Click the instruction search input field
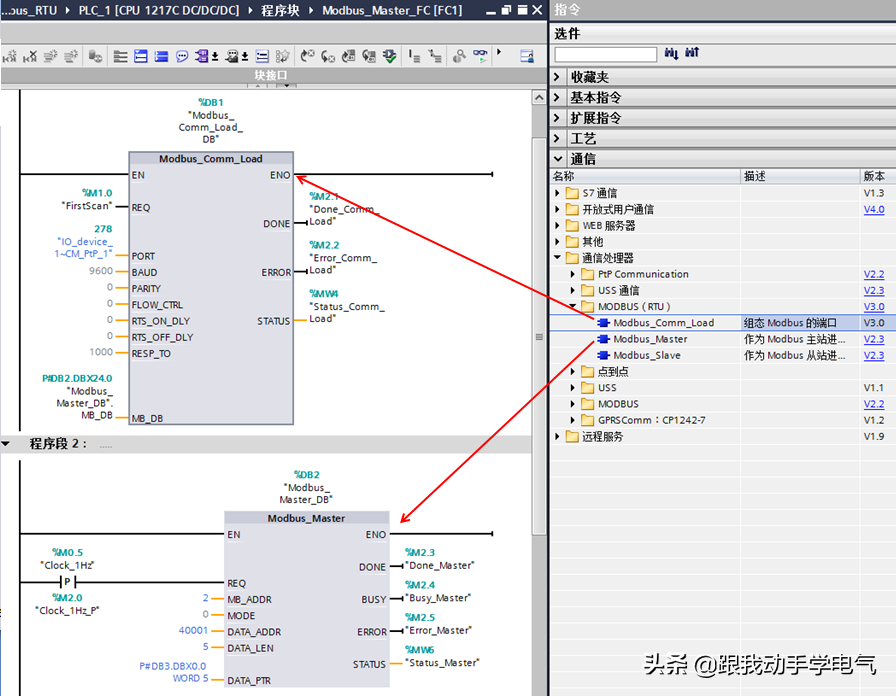 [x=605, y=54]
